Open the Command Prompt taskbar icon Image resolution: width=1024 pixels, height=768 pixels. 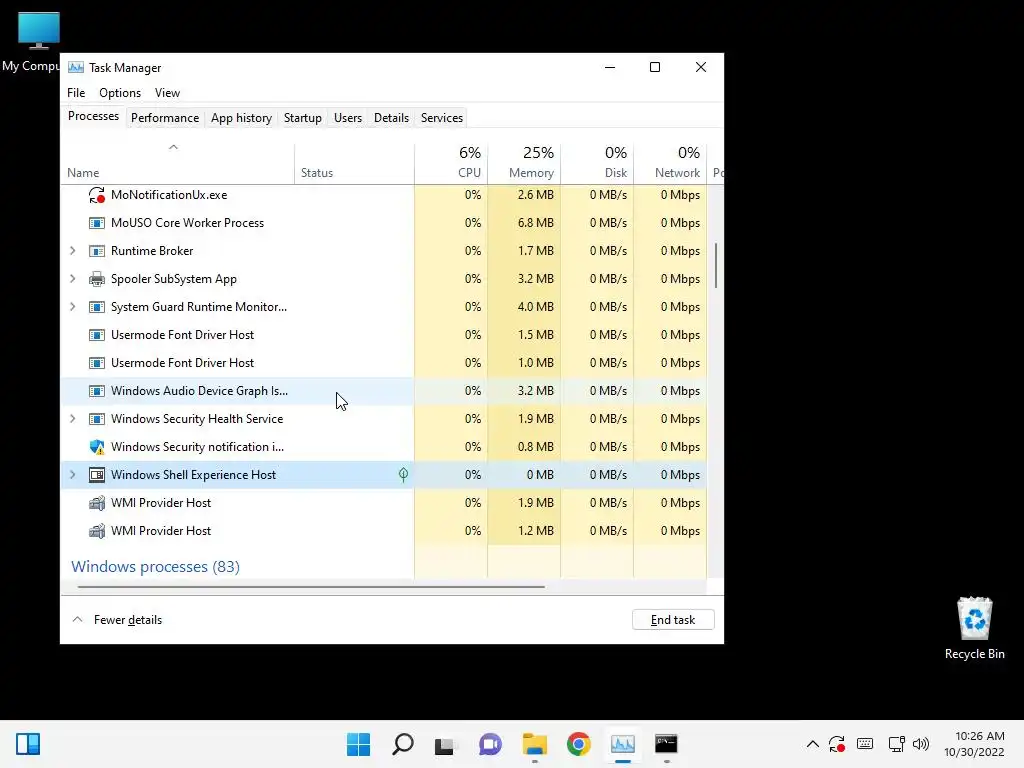(667, 744)
